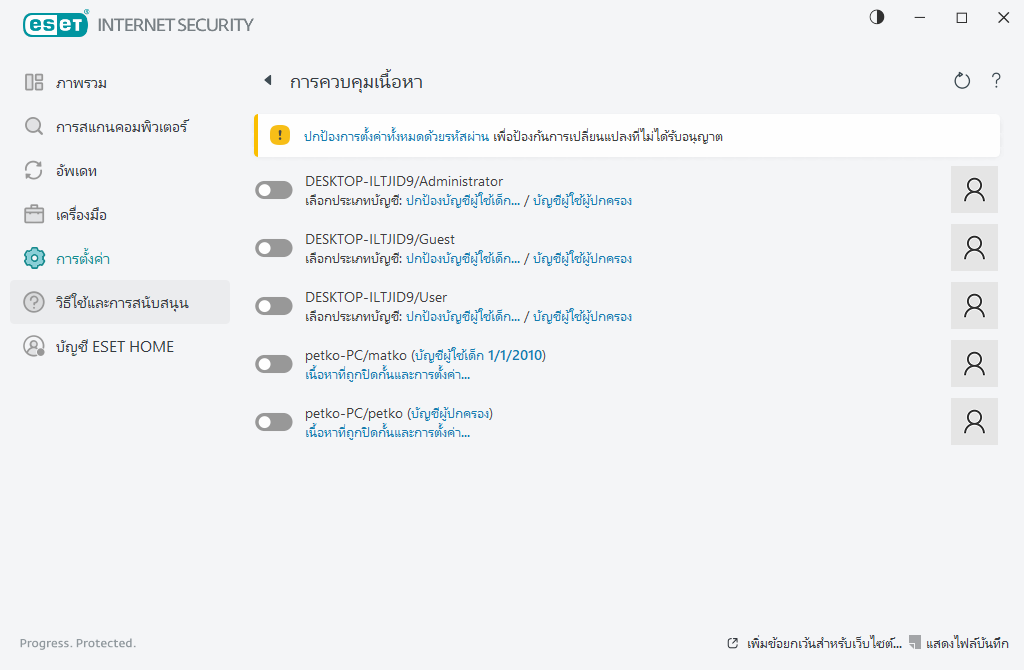This screenshot has width=1024, height=670.
Task: Open เนื้อหาที่ถูกปิดกั้นและการตั้งค่า for petko-PC/petko
Action: coord(387,433)
